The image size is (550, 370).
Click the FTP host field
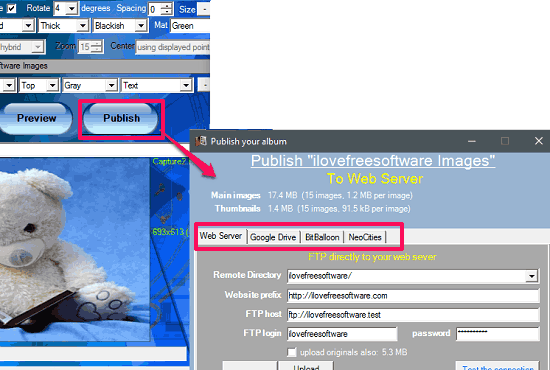413,315
